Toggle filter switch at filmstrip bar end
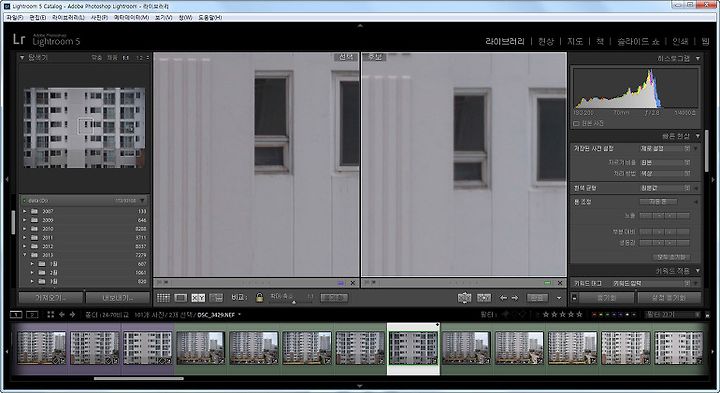The height and width of the screenshot is (393, 720). pyautogui.click(x=707, y=315)
